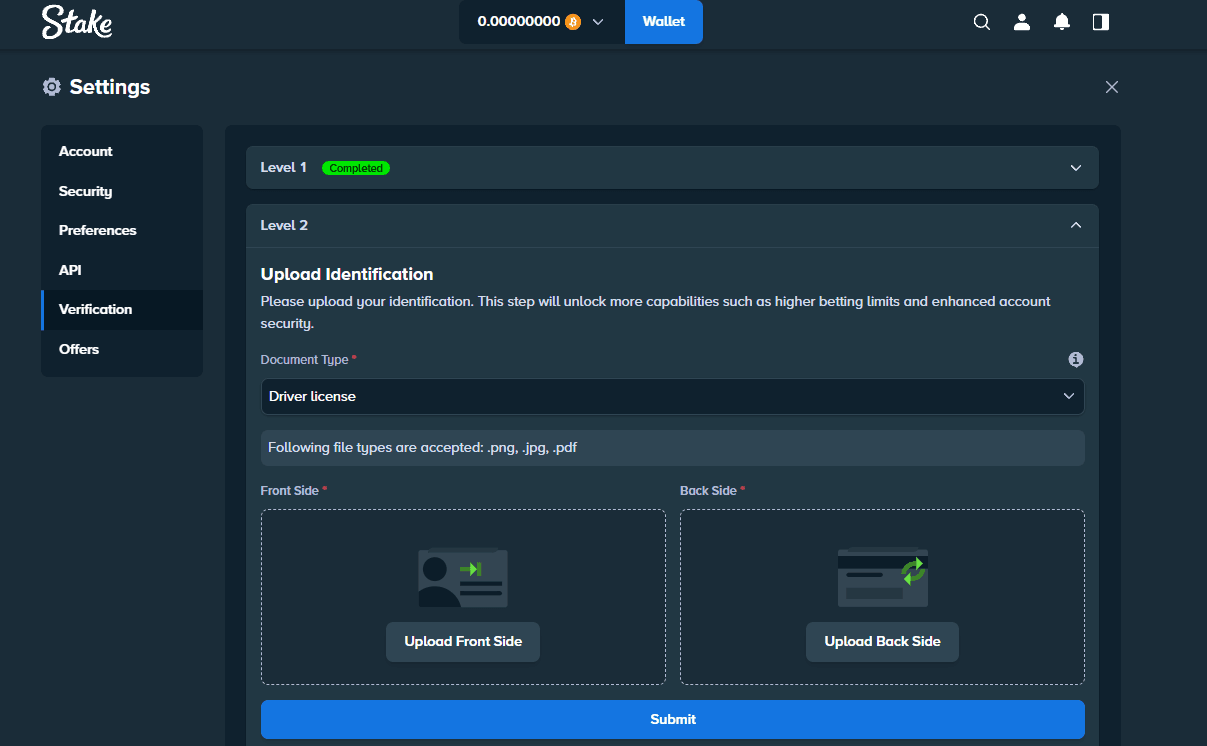Viewport: 1207px width, 746px height.
Task: Check notifications via the bell icon
Action: click(x=1061, y=21)
